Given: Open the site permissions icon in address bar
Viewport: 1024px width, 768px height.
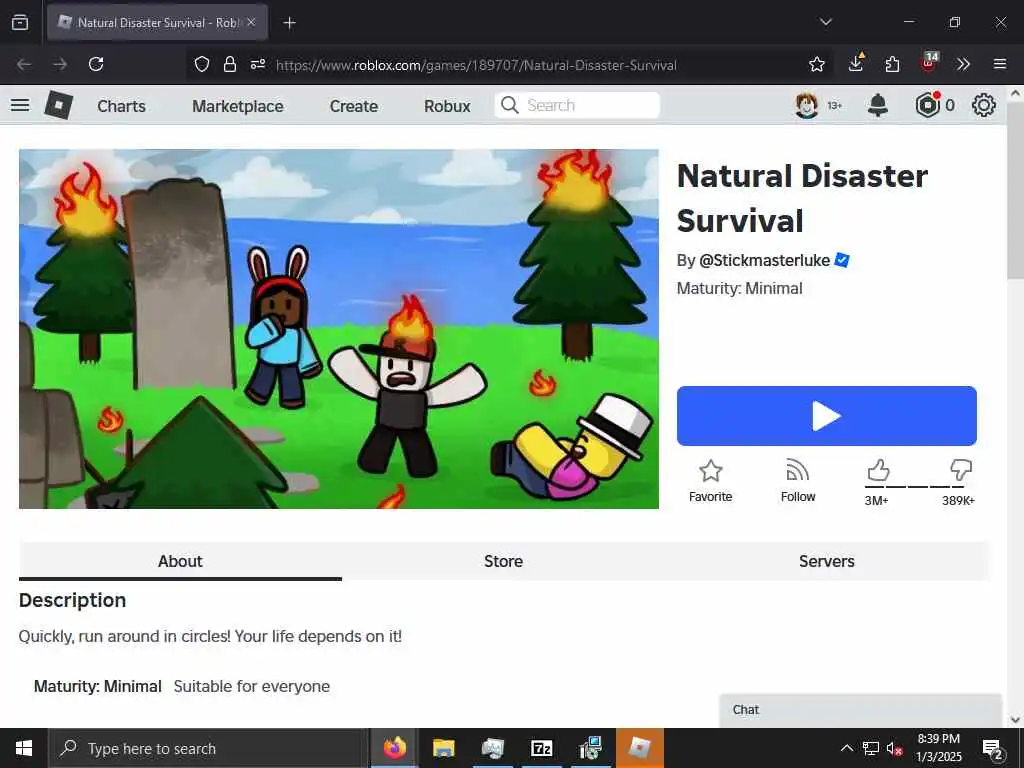Looking at the screenshot, I should (258, 64).
